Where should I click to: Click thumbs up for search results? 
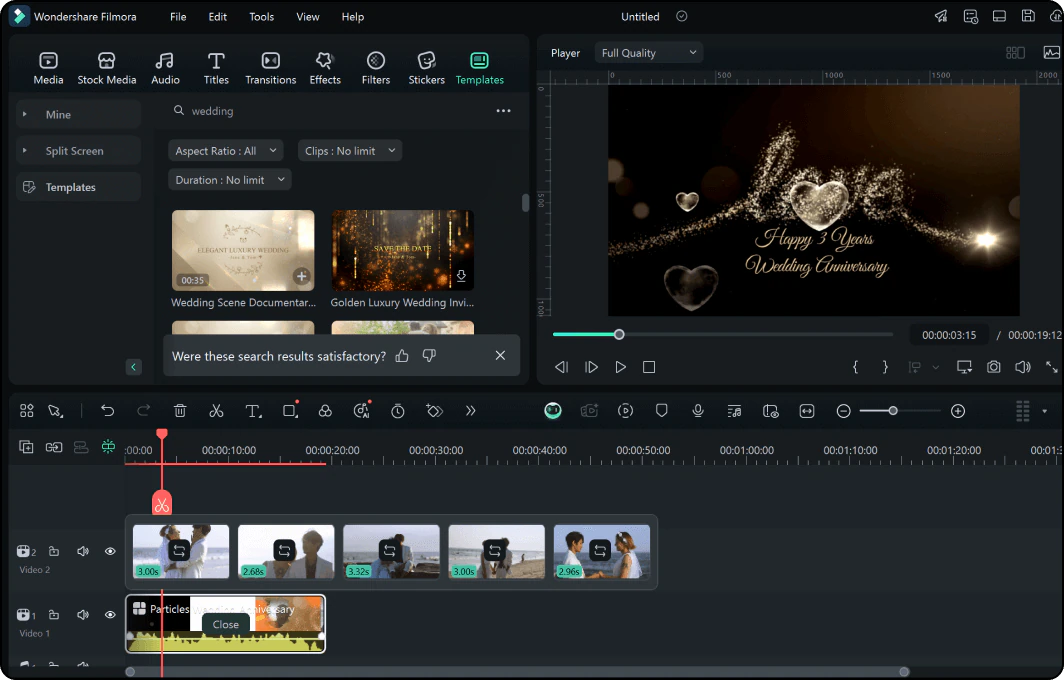(402, 356)
